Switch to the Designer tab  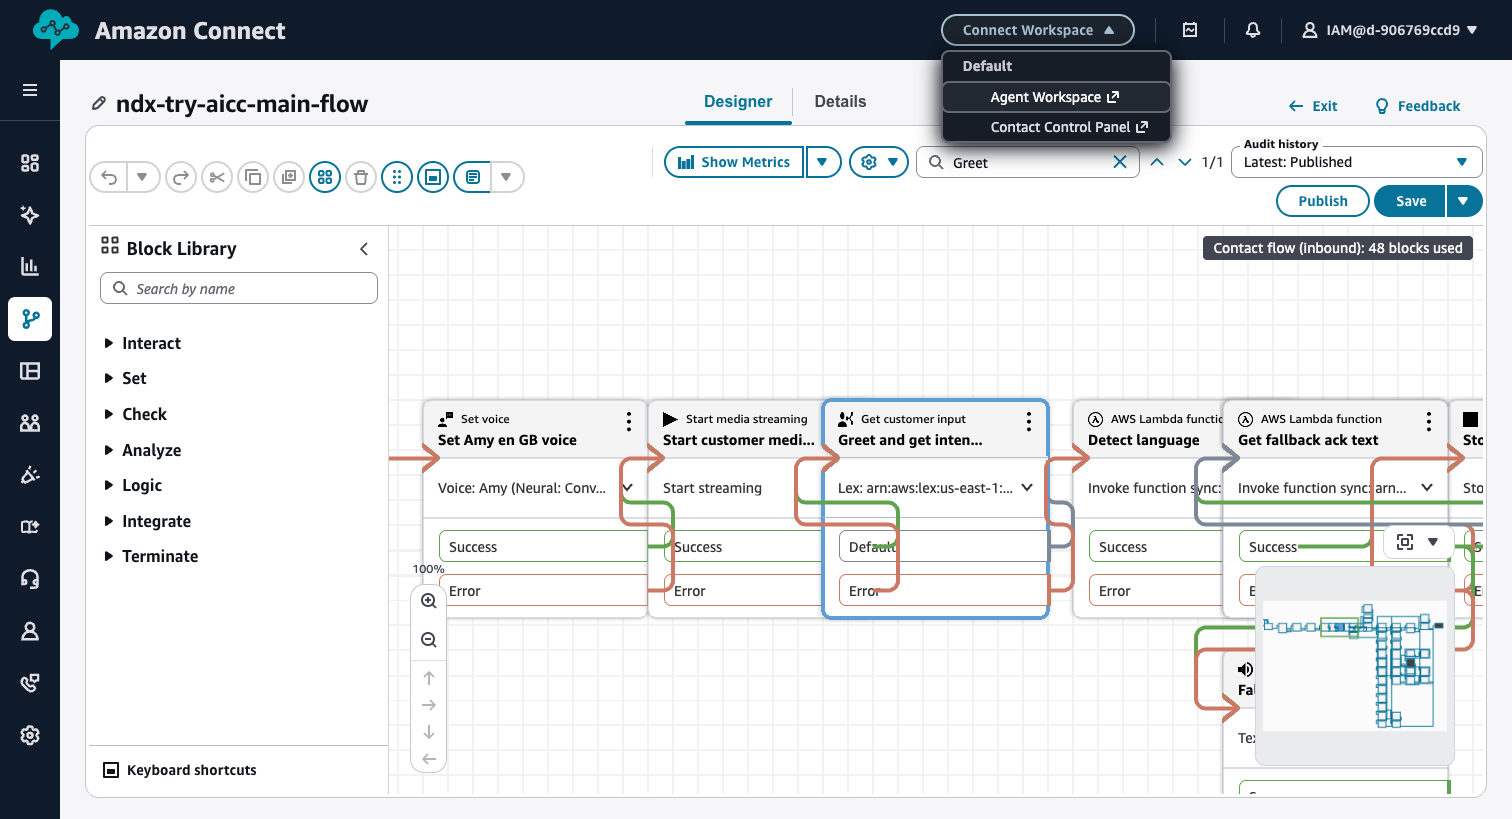(738, 102)
